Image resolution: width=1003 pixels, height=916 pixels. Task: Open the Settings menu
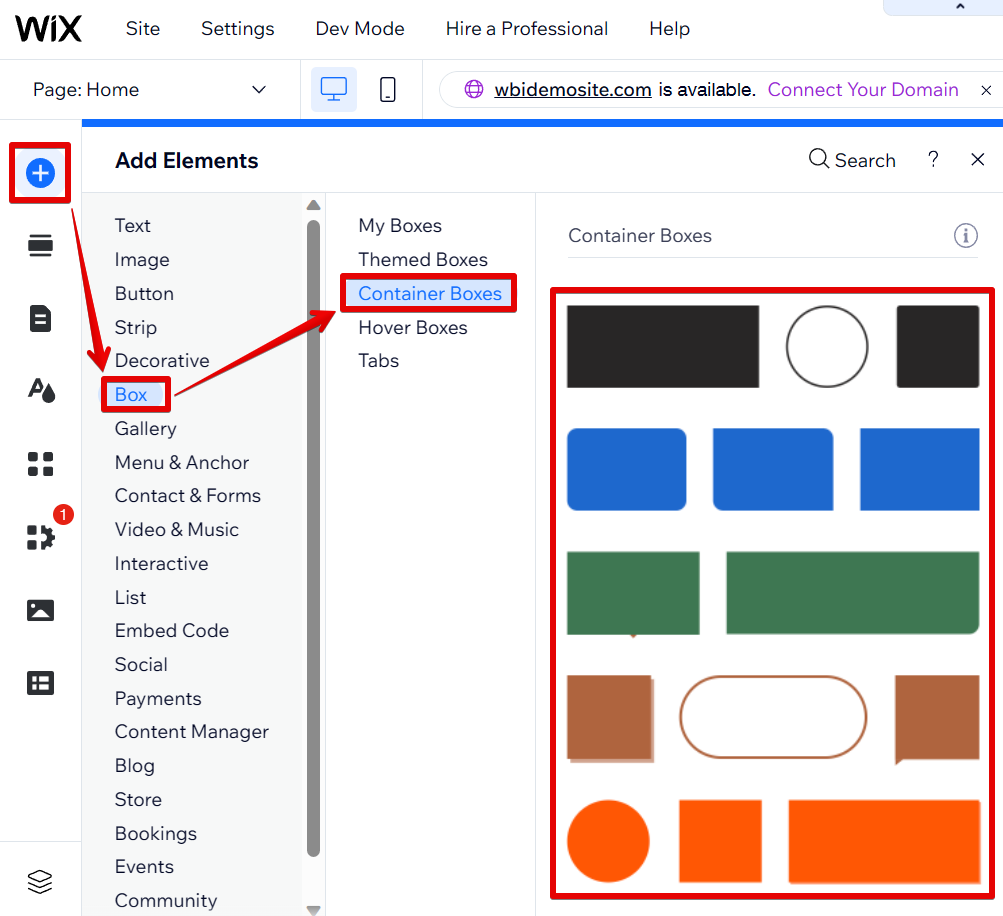tap(237, 29)
